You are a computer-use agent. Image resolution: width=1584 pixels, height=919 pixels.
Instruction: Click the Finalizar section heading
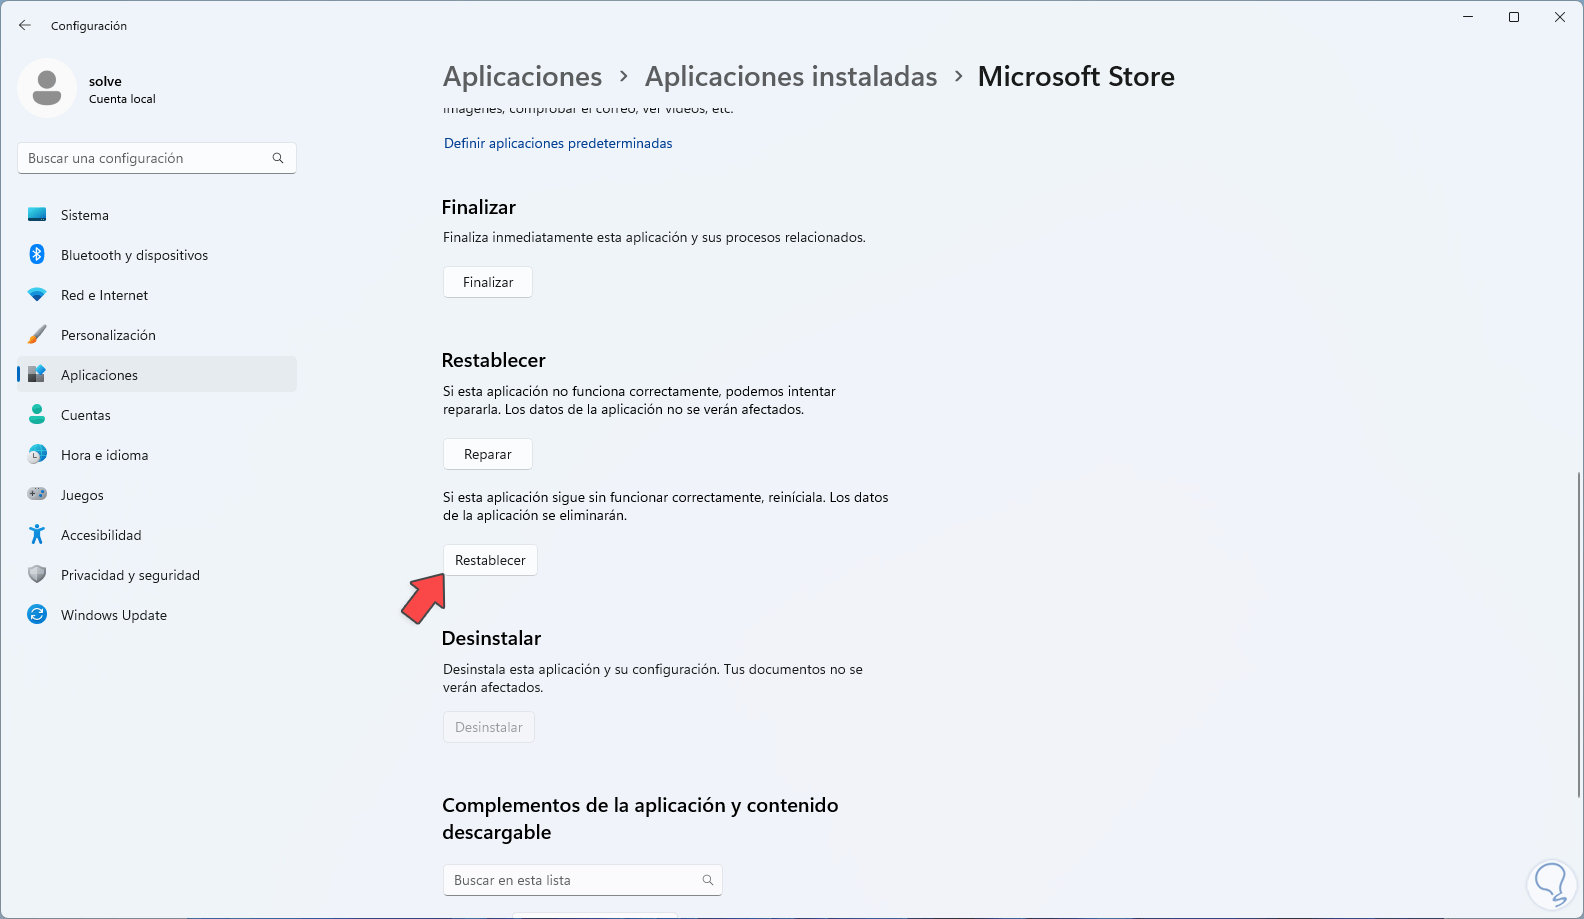point(479,207)
